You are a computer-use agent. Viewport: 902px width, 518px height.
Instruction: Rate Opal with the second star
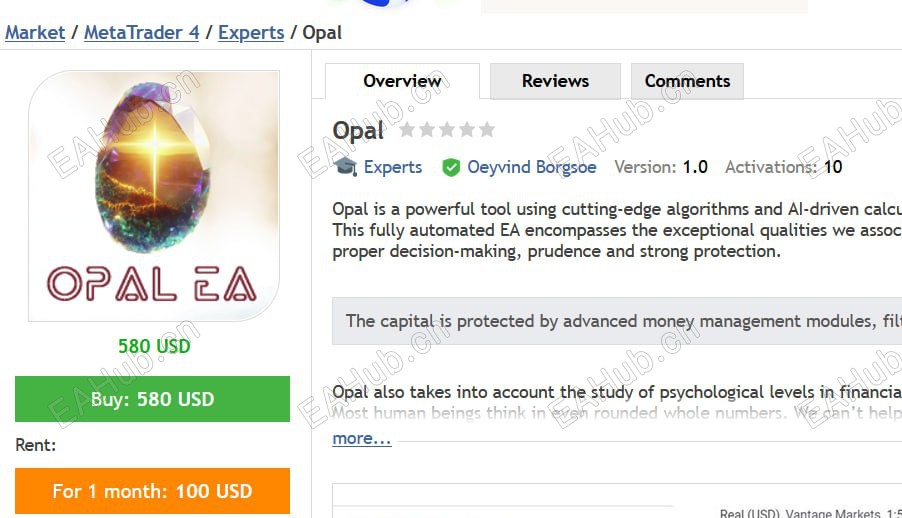click(427, 130)
